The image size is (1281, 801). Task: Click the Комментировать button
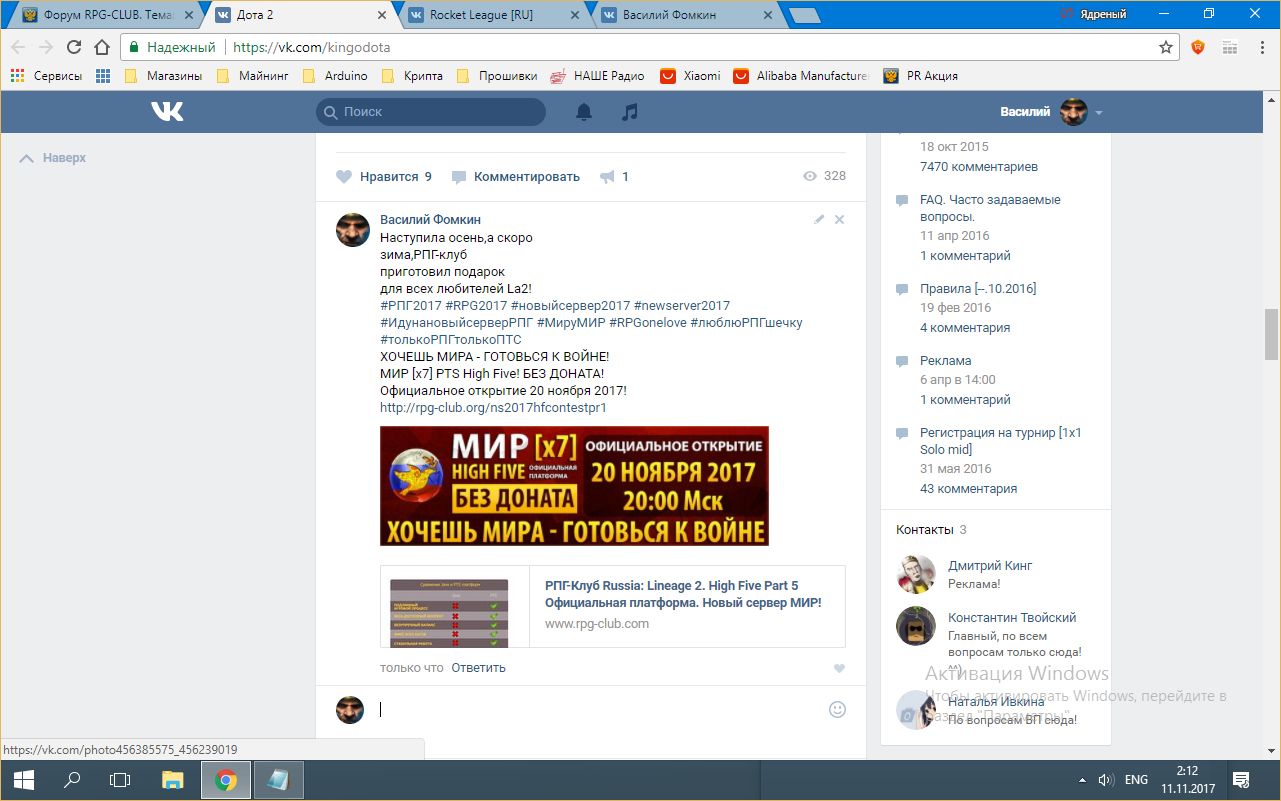coord(516,177)
